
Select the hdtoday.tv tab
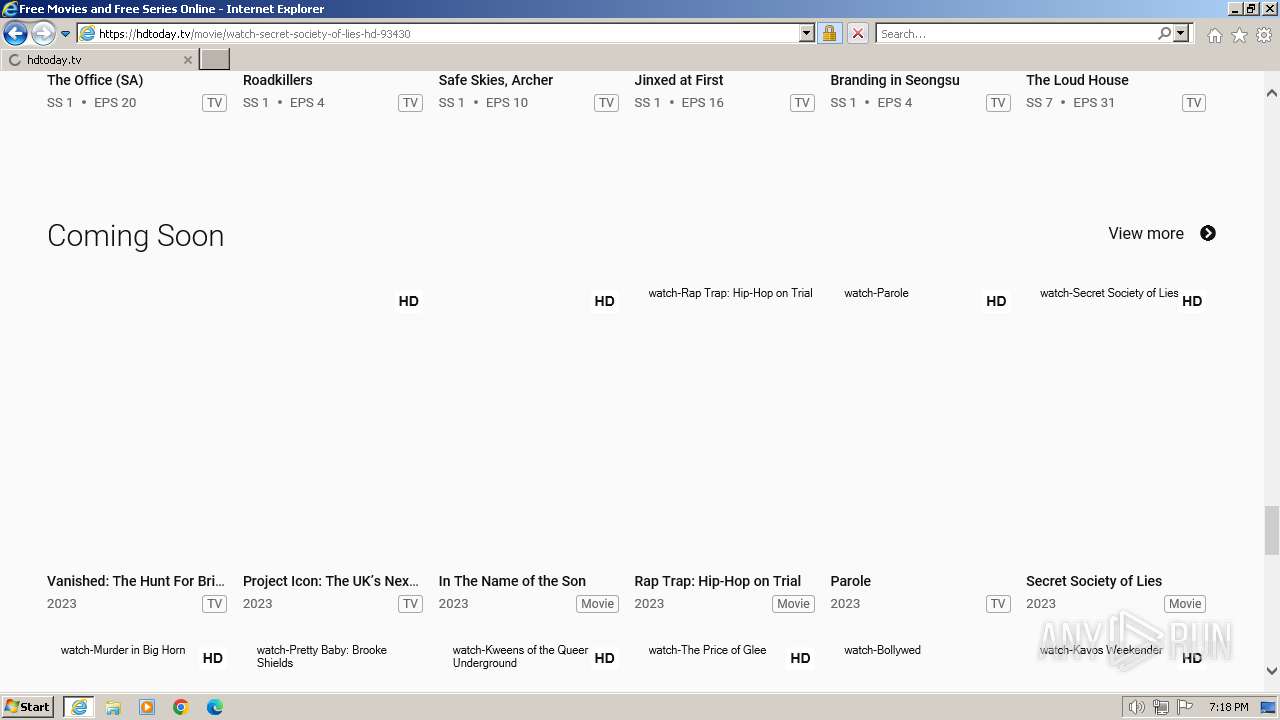pyautogui.click(x=99, y=60)
